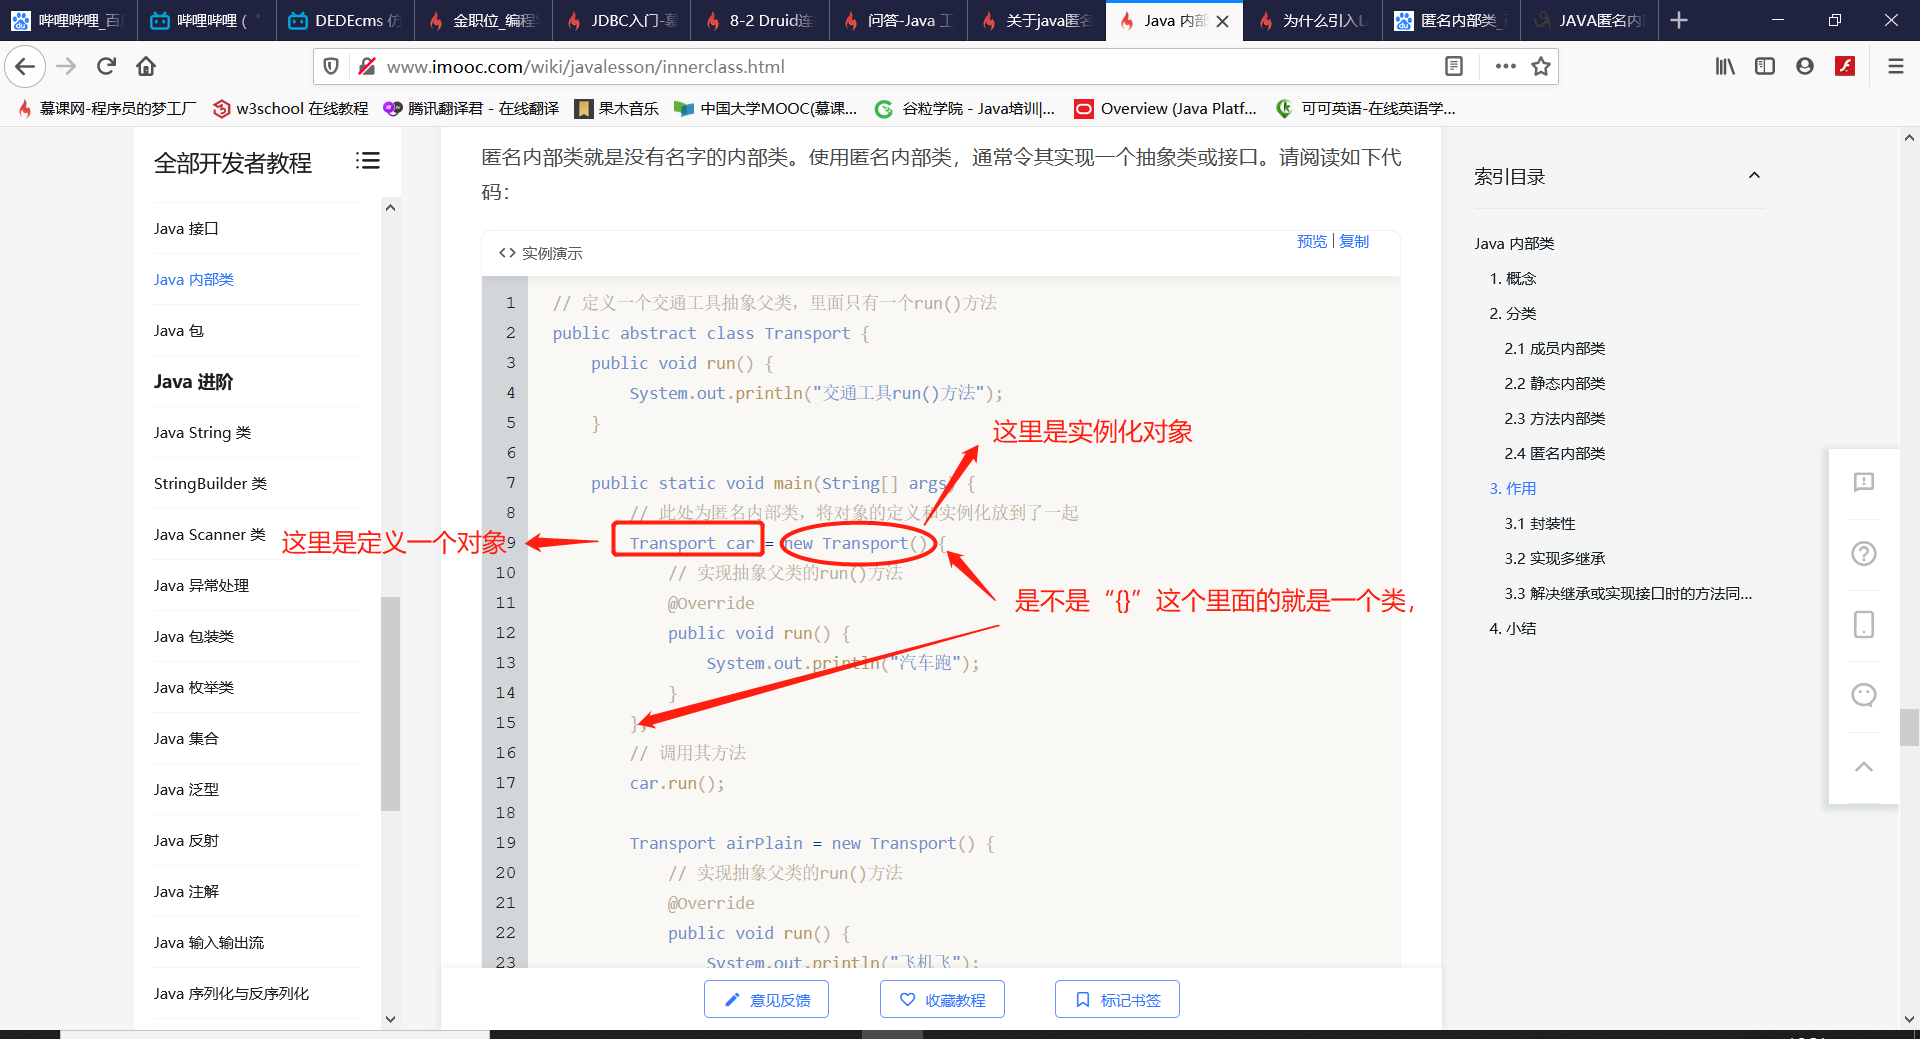The image size is (1920, 1039).
Task: Open the 果木音乐 bookmark
Action: (617, 108)
